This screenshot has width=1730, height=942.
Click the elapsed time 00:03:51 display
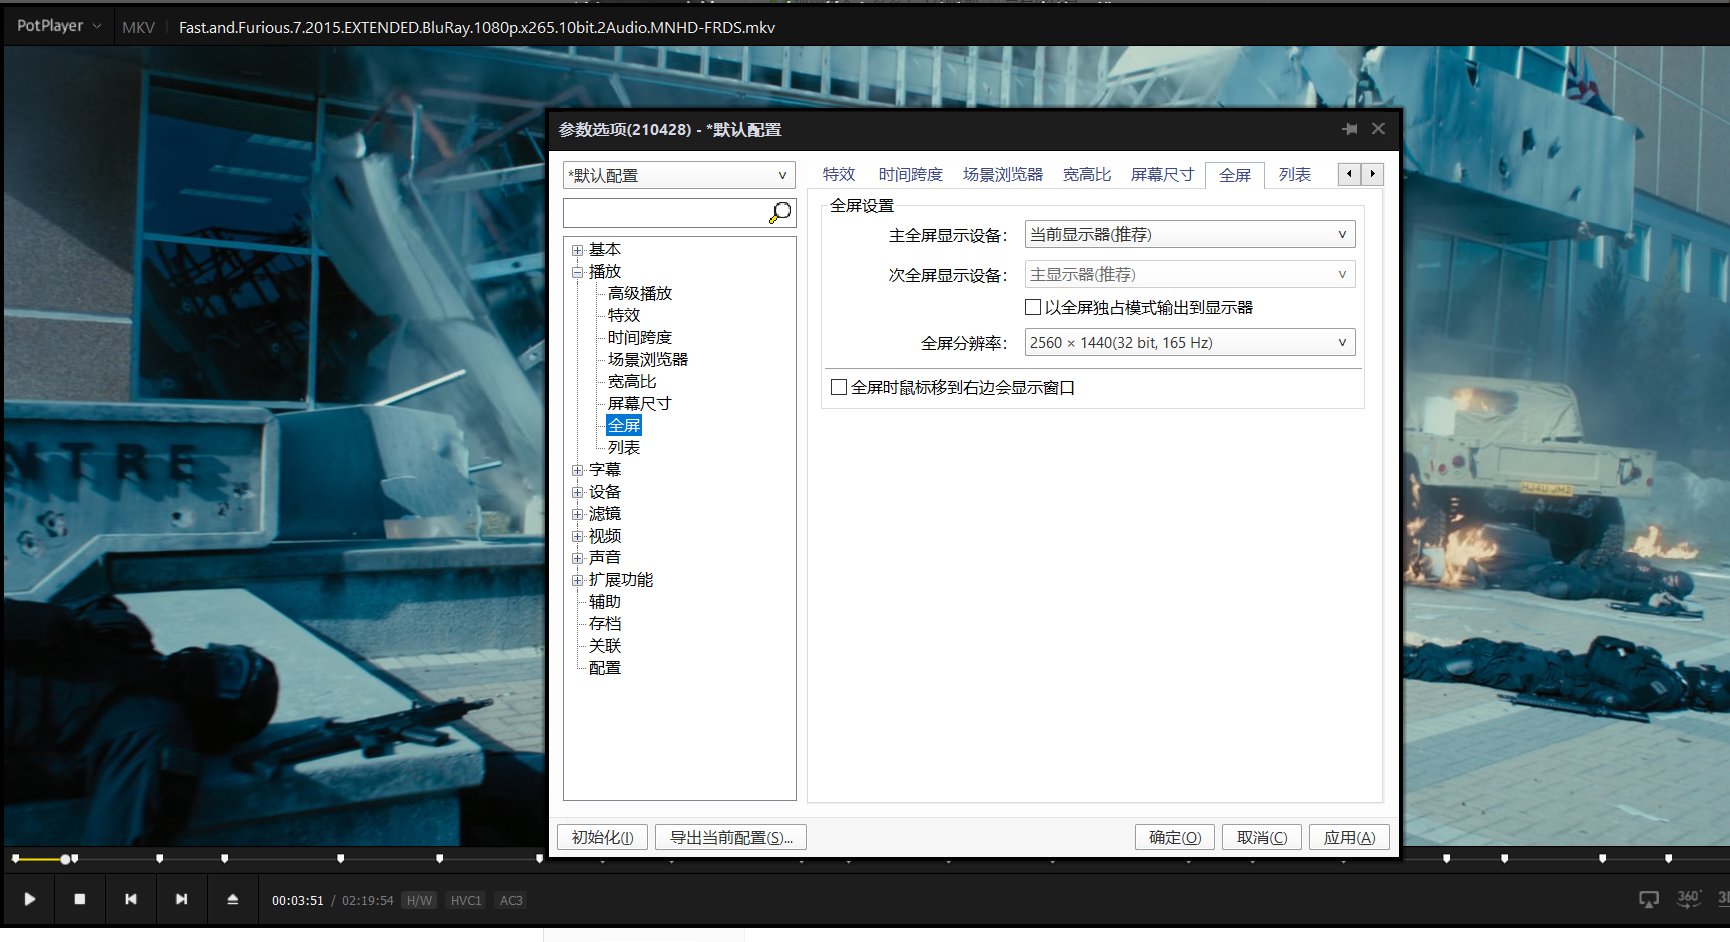tap(298, 900)
